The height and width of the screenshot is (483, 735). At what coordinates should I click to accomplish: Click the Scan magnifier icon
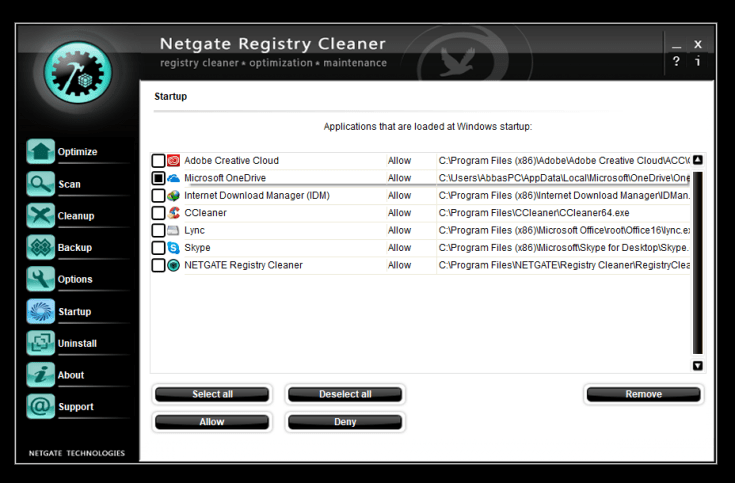pos(40,184)
